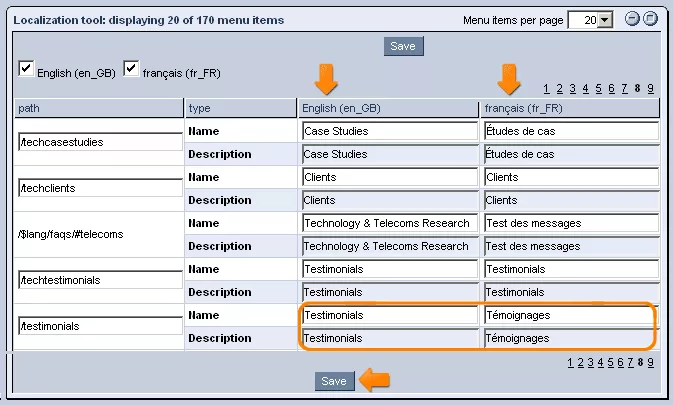Edit the /techcasestudies path field

[x=100, y=142]
